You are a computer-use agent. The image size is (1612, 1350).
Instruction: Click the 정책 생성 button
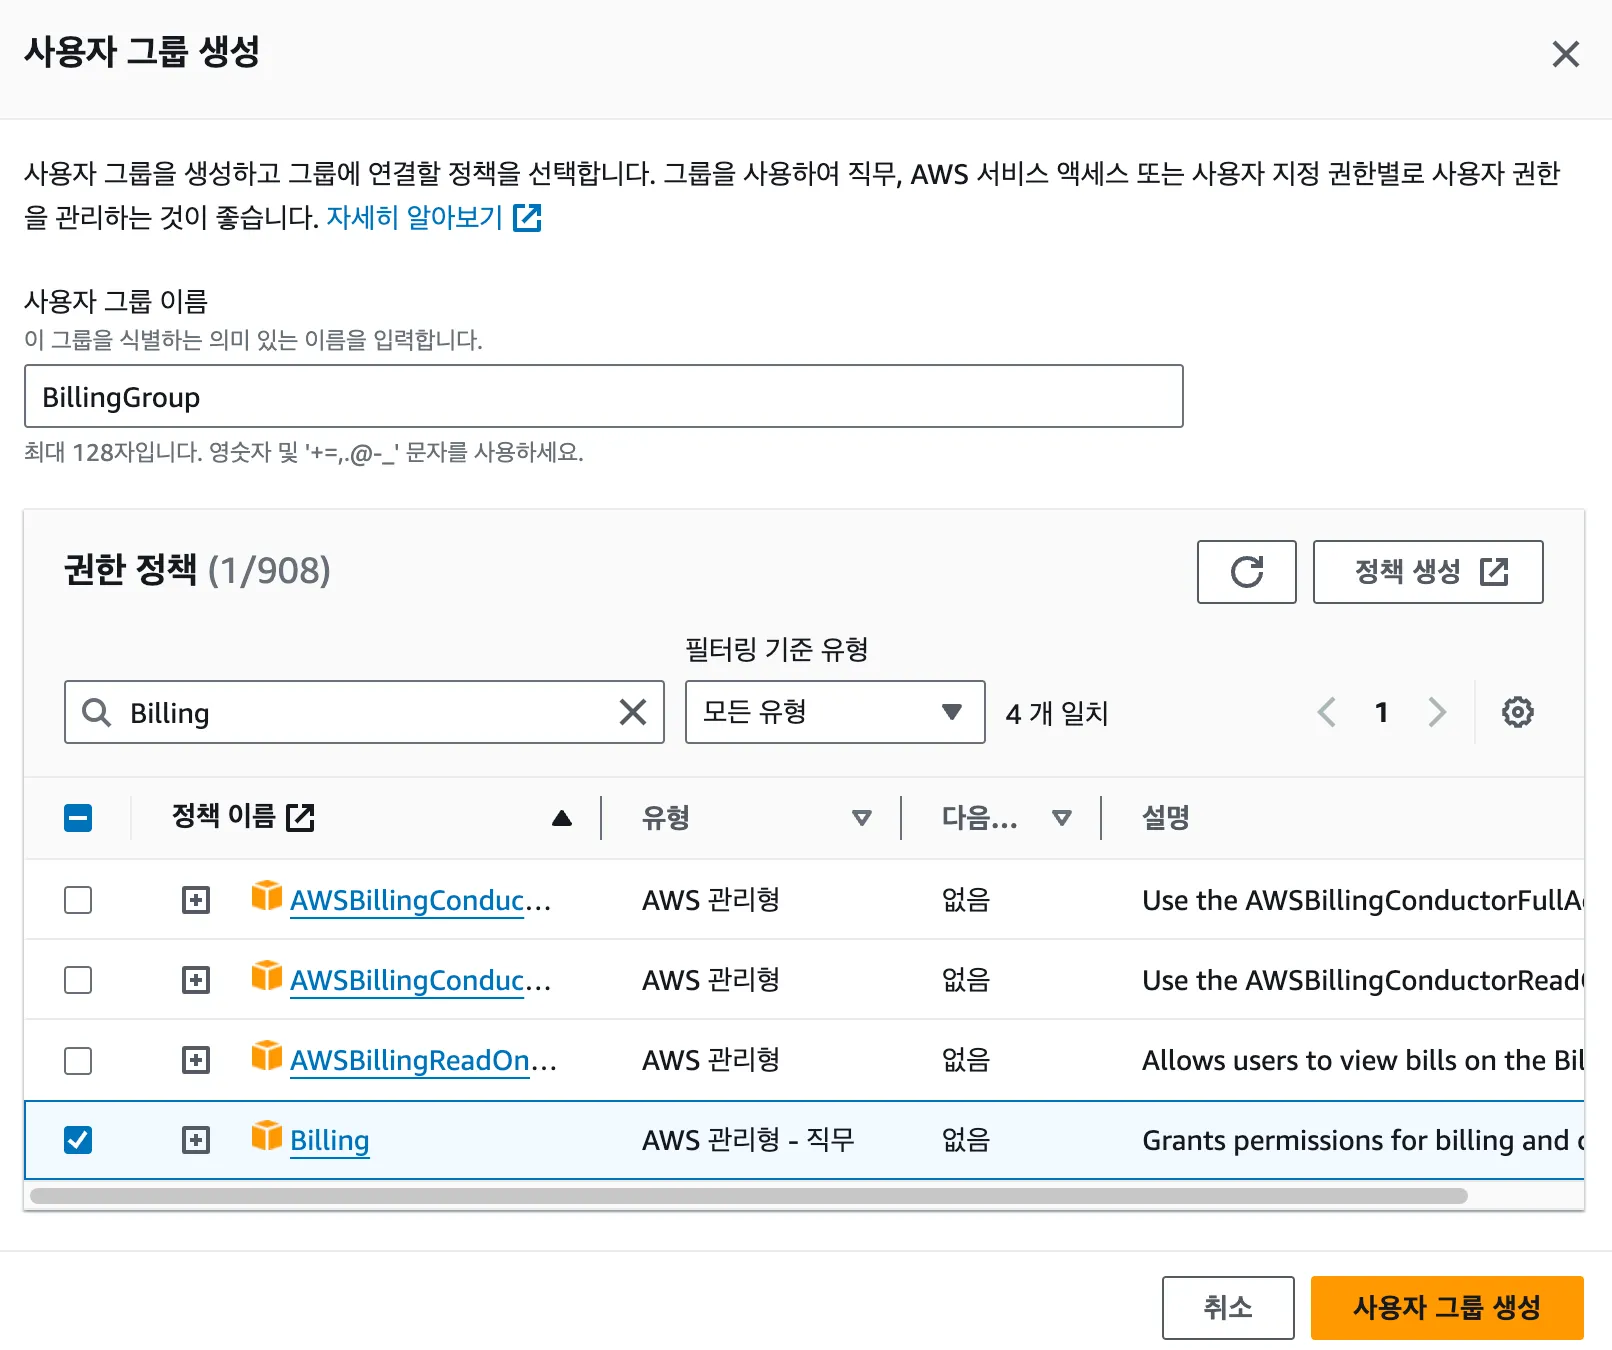click(1427, 572)
